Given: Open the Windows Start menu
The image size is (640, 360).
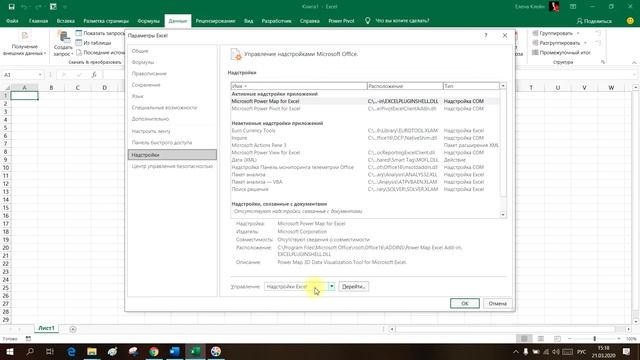Looking at the screenshot, I should 9,351.
